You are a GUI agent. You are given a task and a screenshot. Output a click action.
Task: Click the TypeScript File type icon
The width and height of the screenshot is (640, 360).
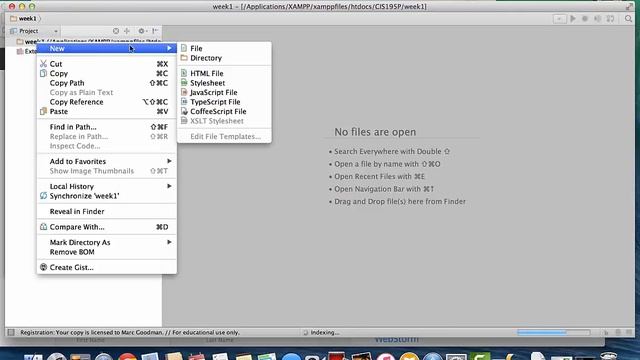tap(184, 102)
